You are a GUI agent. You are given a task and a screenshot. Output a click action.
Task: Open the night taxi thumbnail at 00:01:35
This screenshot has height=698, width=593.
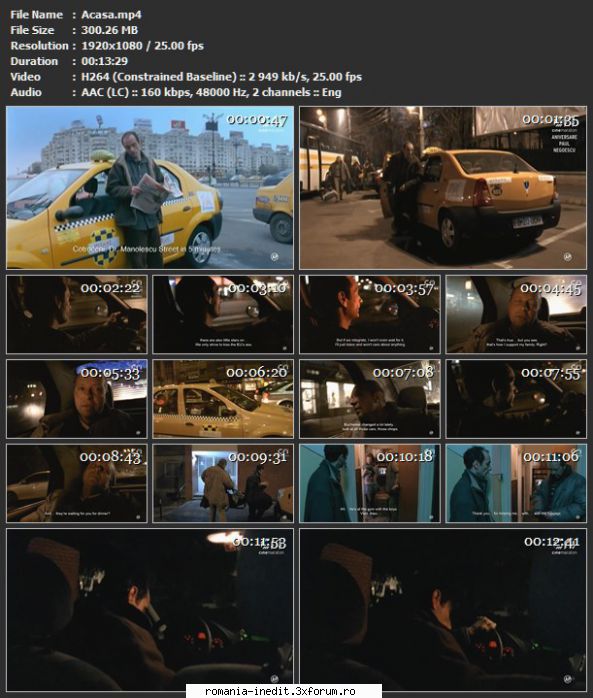(x=443, y=187)
